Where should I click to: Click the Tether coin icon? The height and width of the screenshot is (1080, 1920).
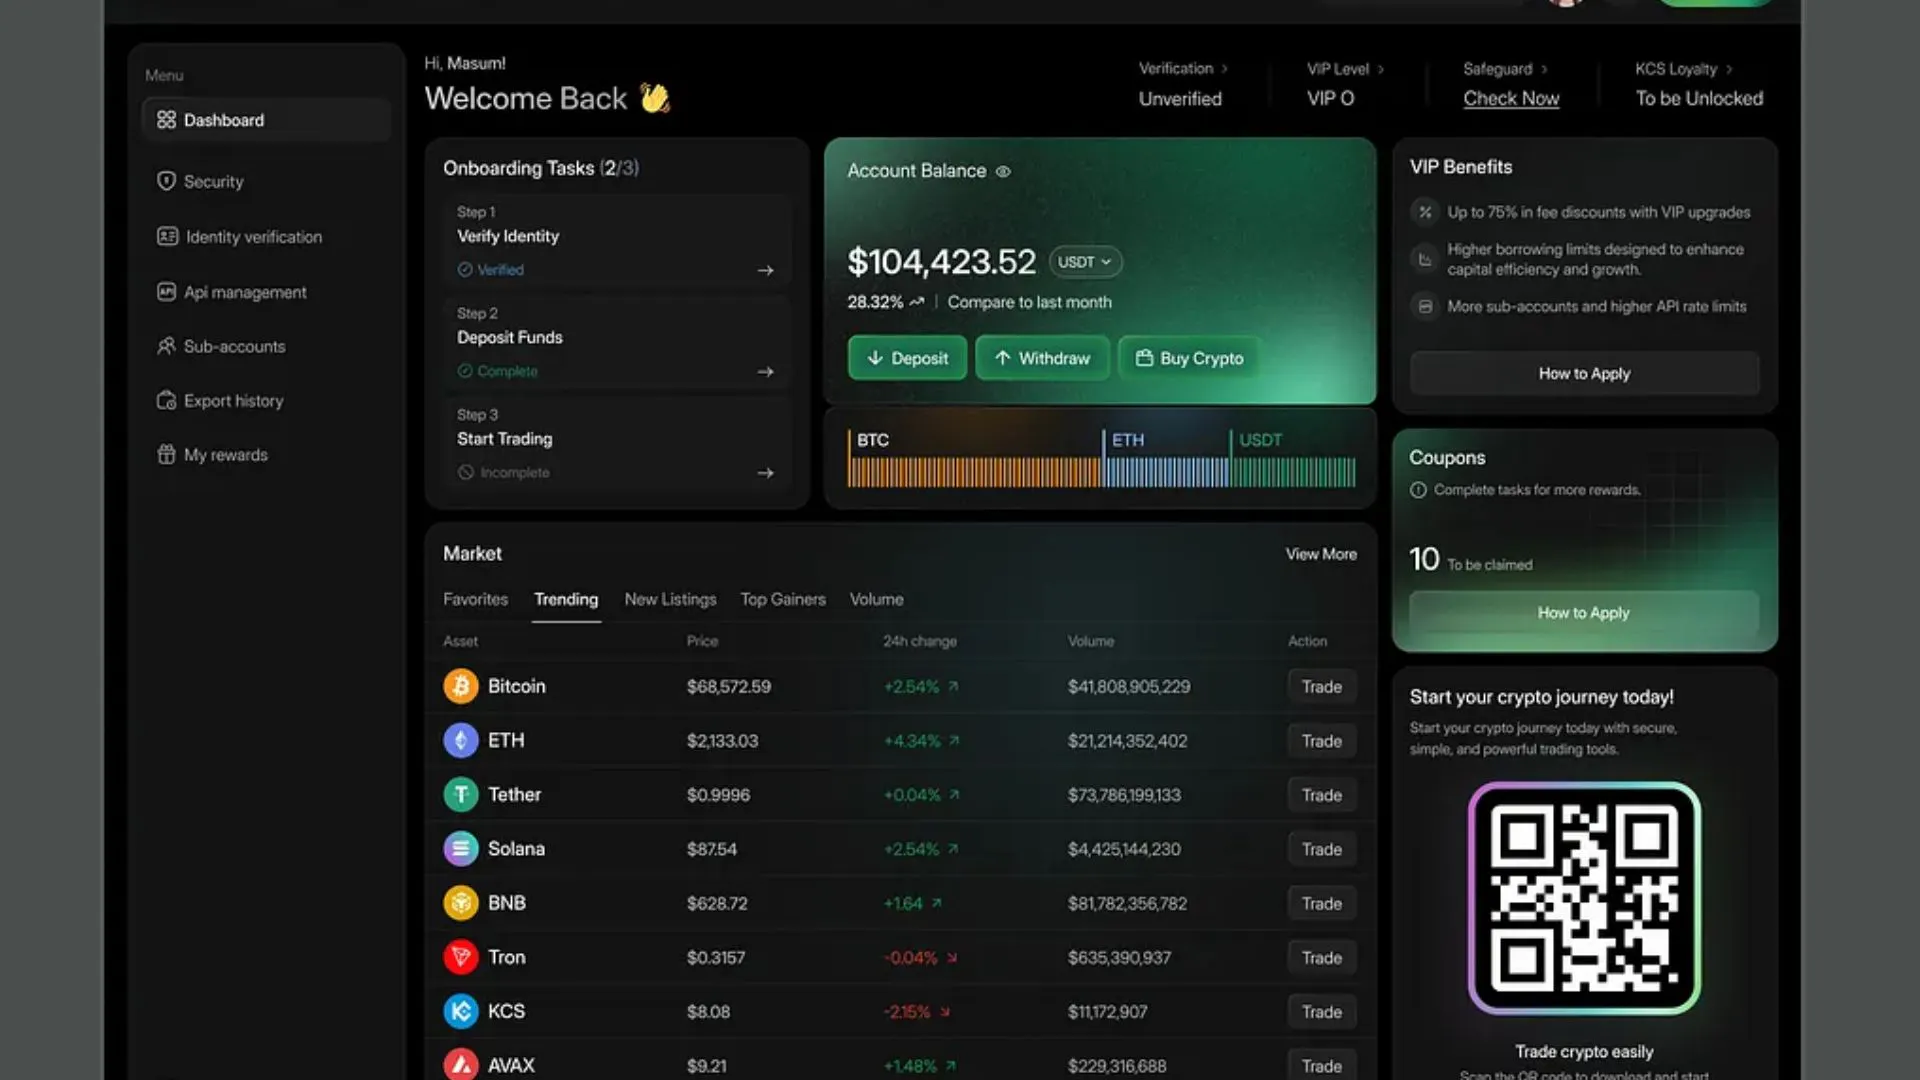(461, 794)
